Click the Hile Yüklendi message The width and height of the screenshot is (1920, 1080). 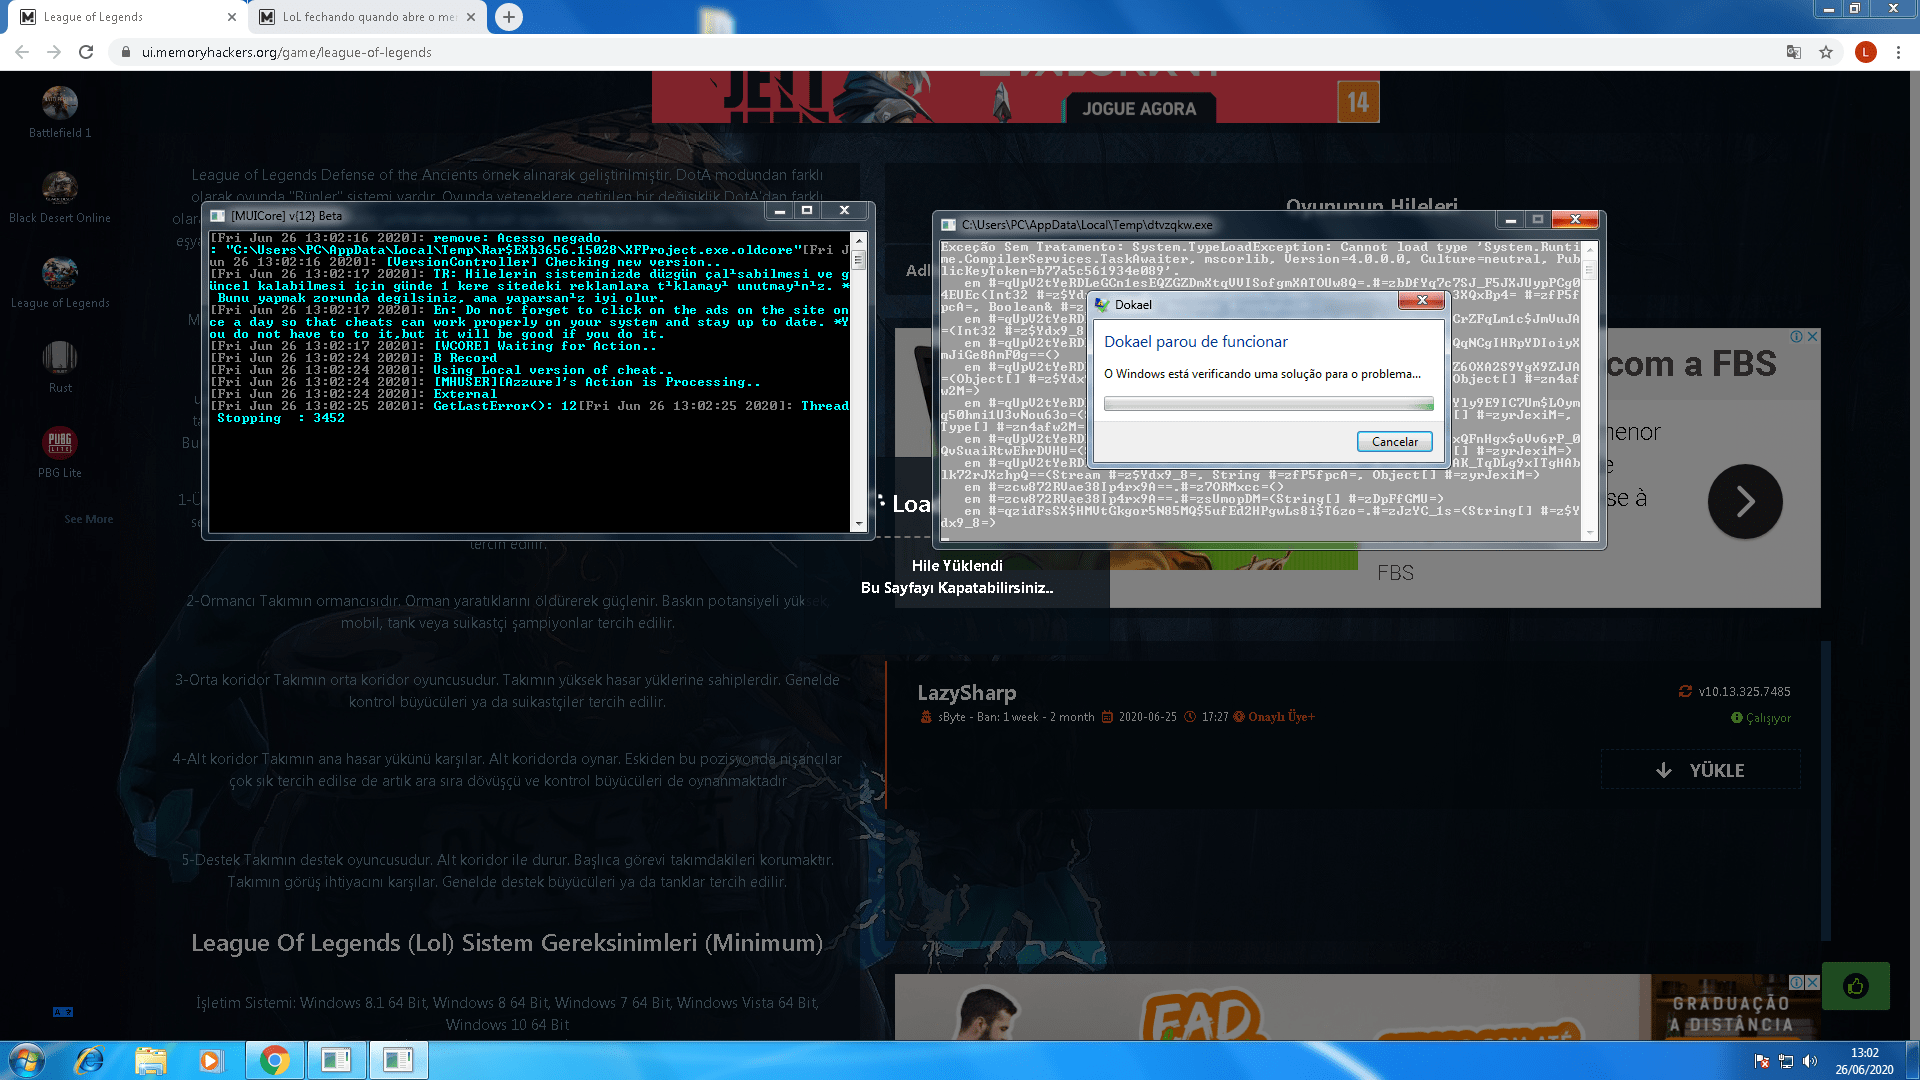pyautogui.click(x=957, y=566)
